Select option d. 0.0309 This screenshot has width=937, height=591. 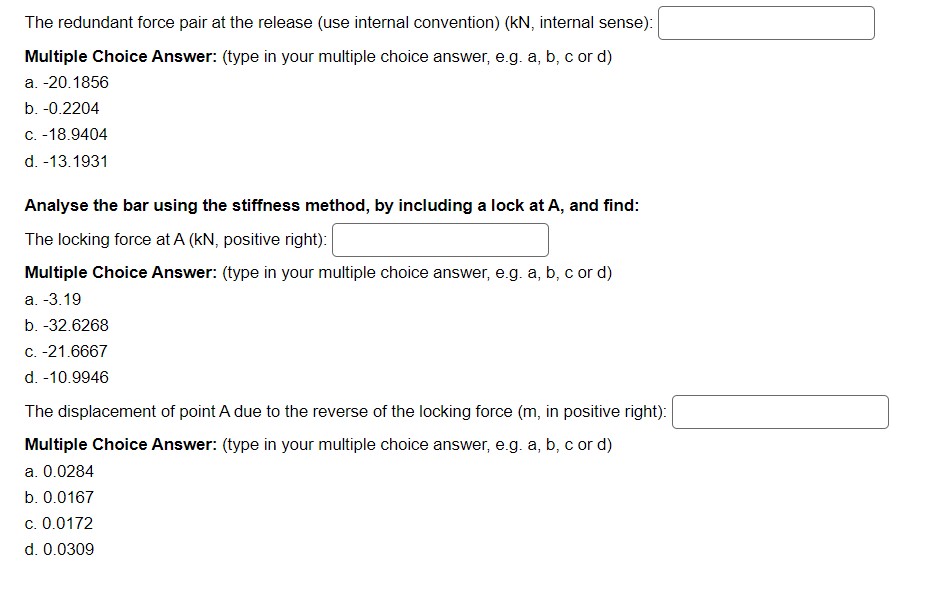59,549
